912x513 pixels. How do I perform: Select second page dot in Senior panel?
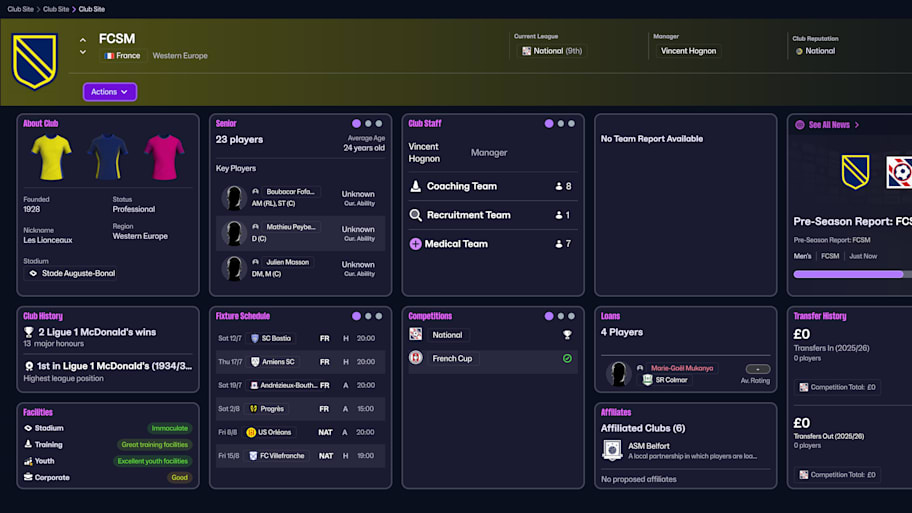pos(368,123)
